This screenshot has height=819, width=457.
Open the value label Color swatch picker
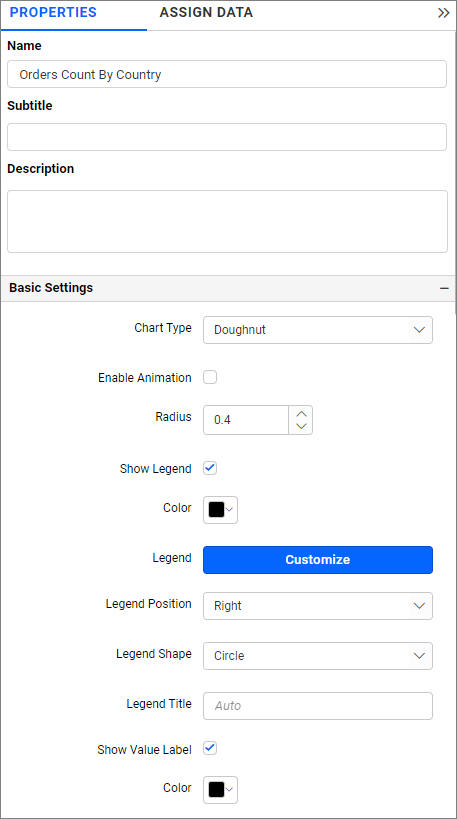220,790
